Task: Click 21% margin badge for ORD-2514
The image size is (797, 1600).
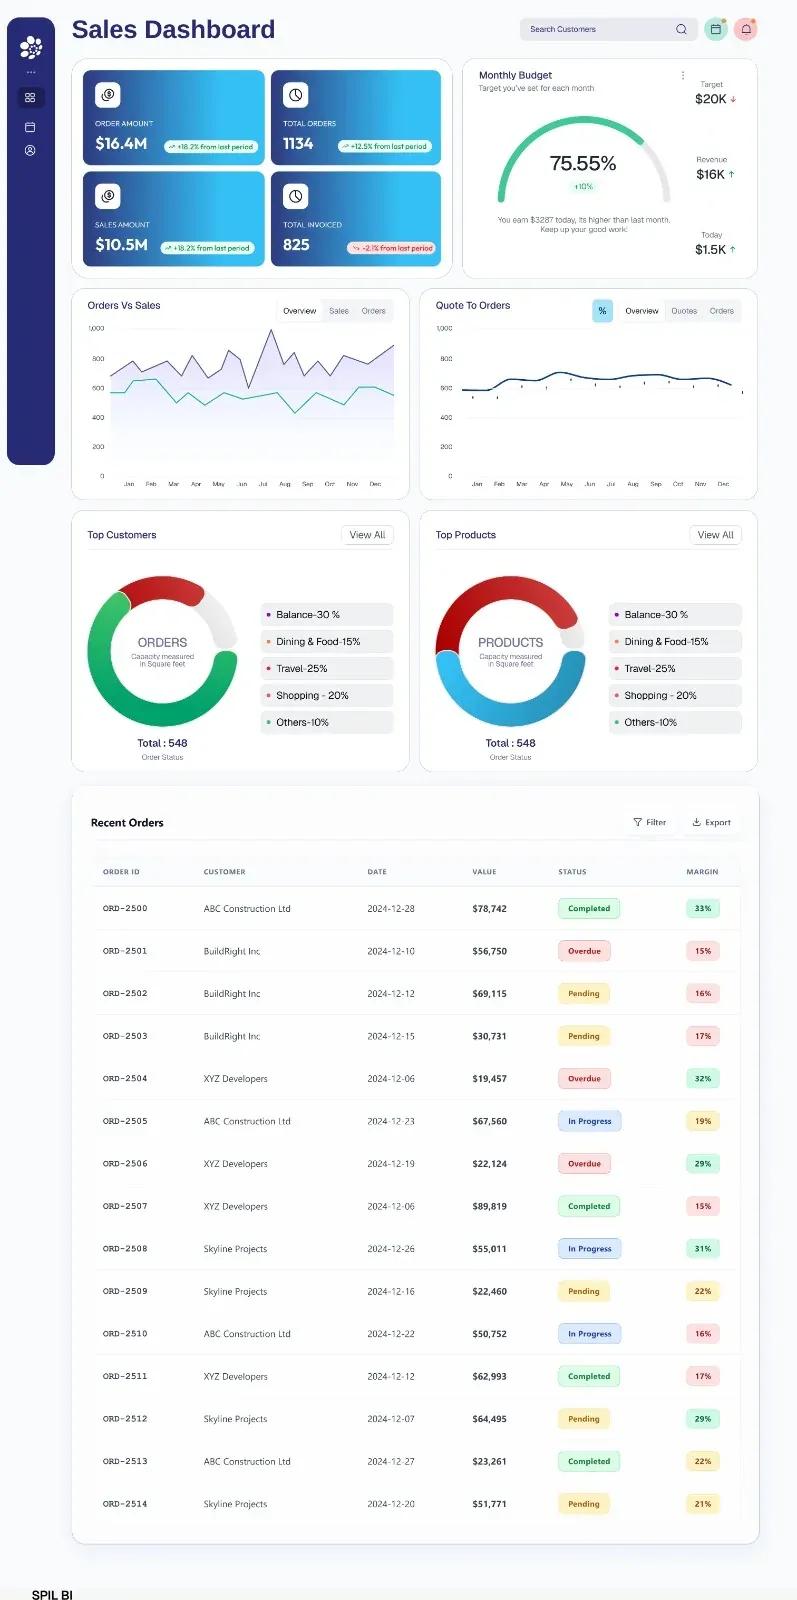Action: pyautogui.click(x=703, y=1503)
